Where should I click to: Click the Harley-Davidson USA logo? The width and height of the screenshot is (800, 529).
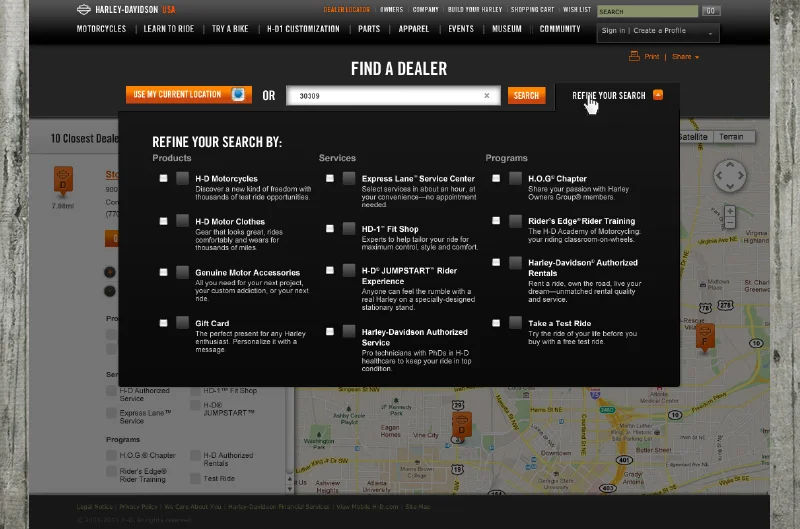point(126,9)
